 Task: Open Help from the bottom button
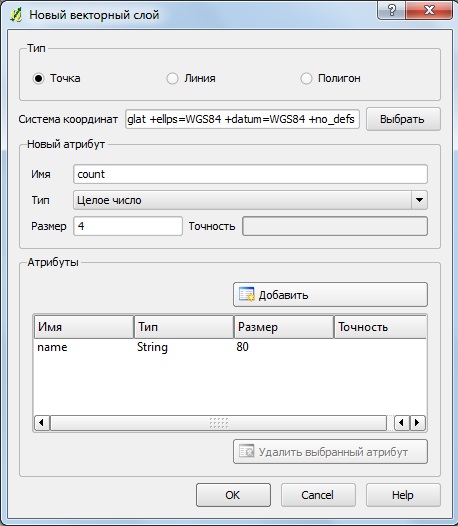[x=403, y=495]
